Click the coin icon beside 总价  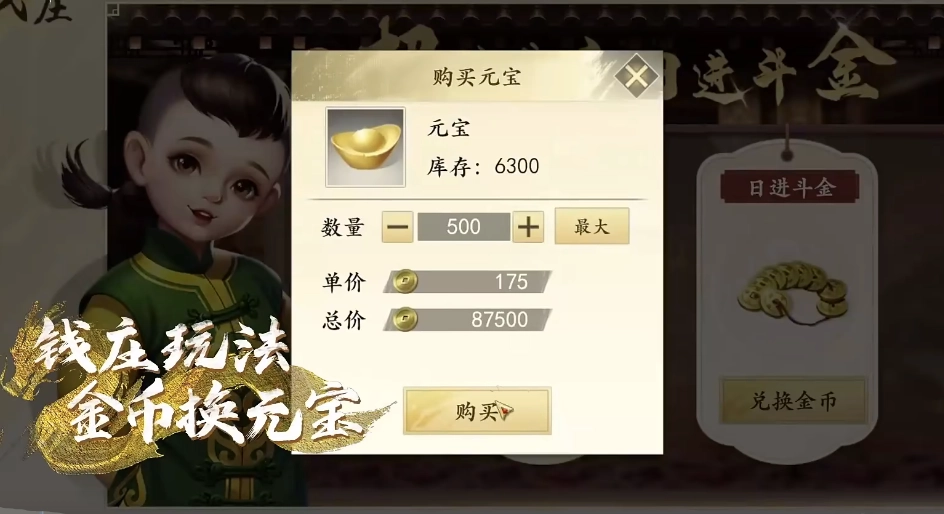tap(405, 320)
